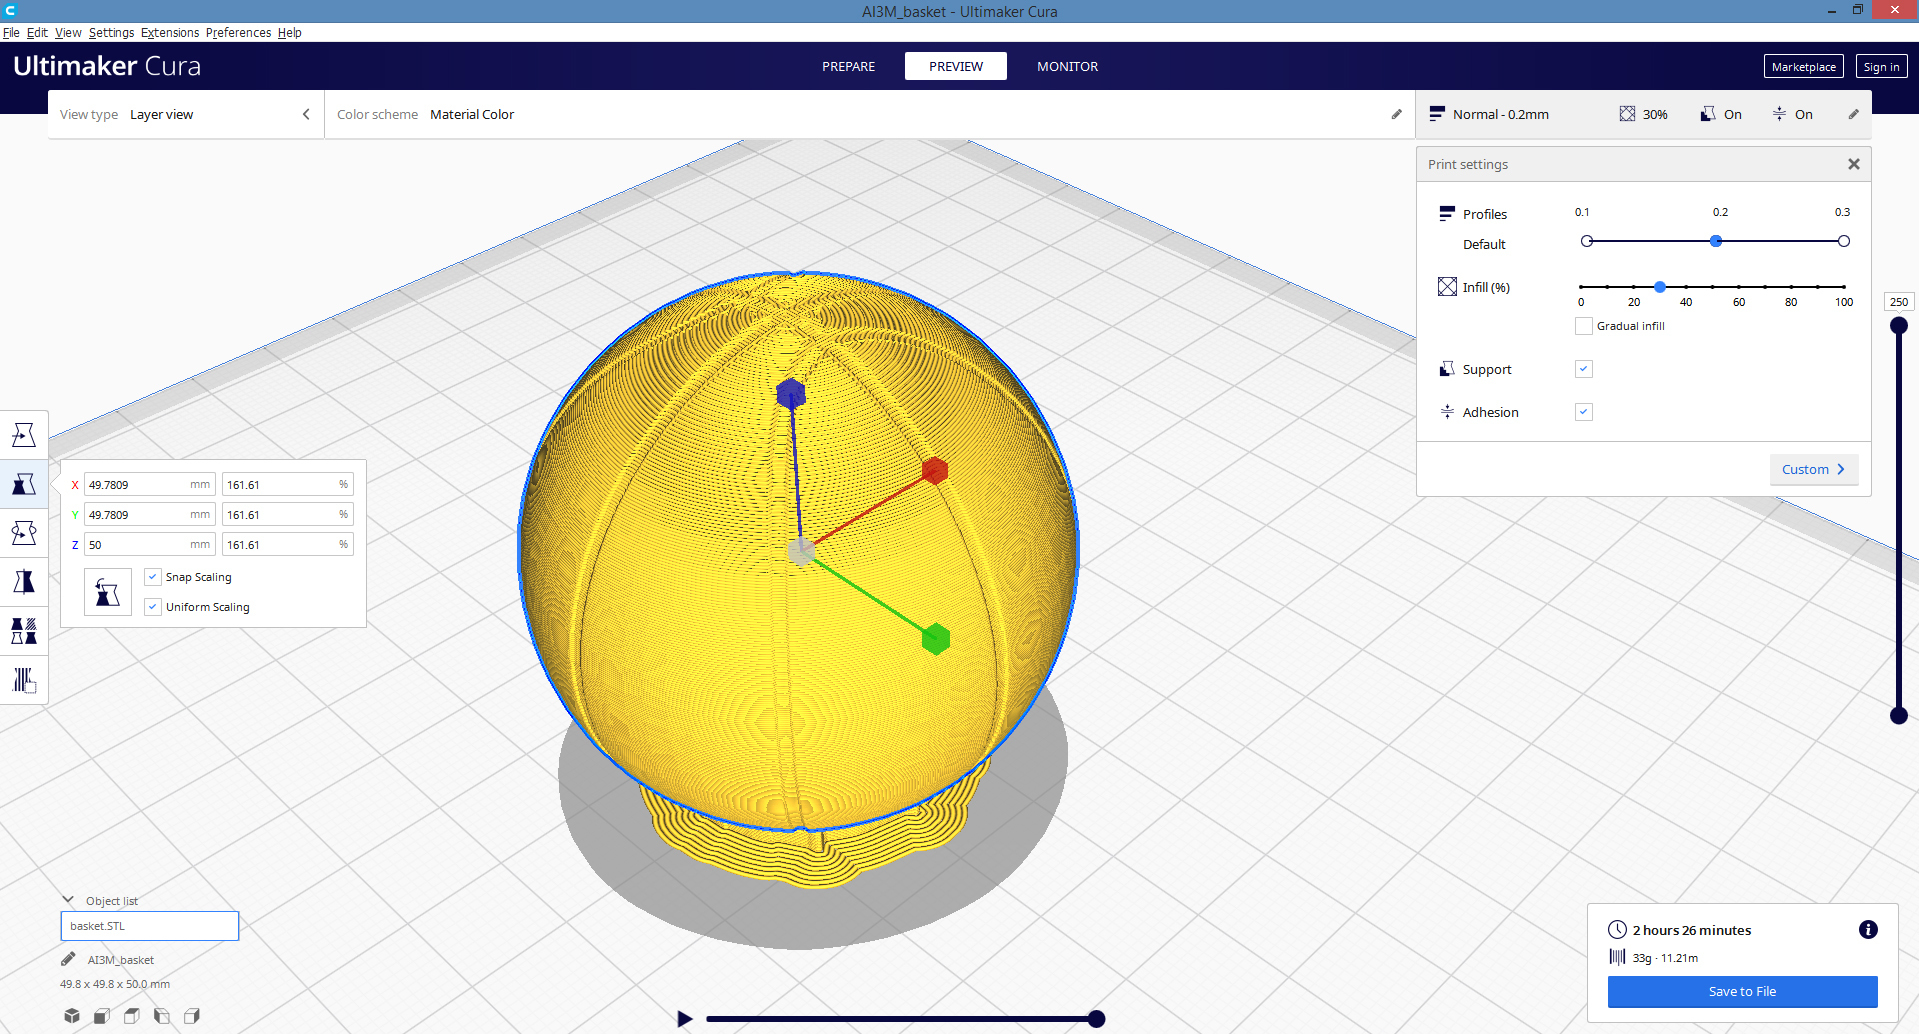Edit the basket.STL name field

(148, 925)
